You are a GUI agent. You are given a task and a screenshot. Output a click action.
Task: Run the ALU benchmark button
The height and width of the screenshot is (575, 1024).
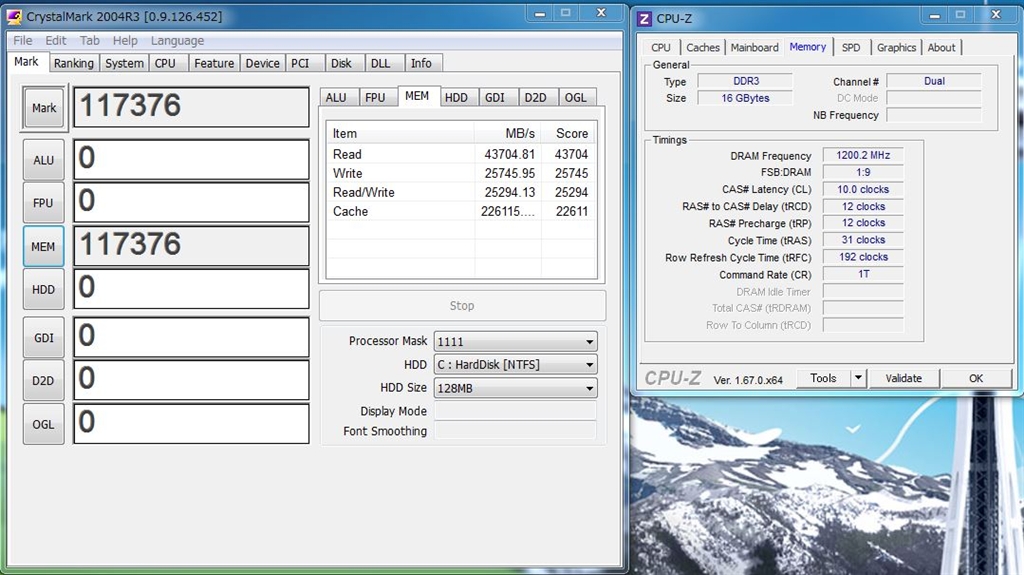[x=44, y=160]
